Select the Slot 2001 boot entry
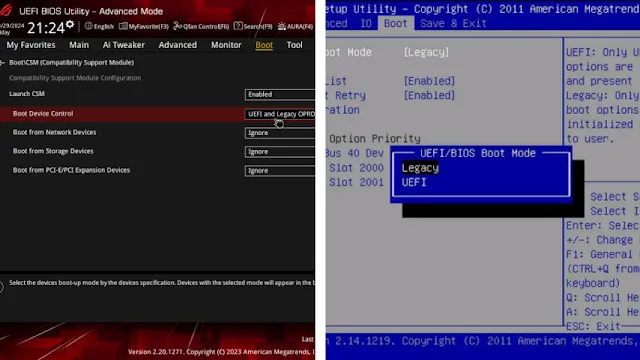640x360 pixels. 356,182
